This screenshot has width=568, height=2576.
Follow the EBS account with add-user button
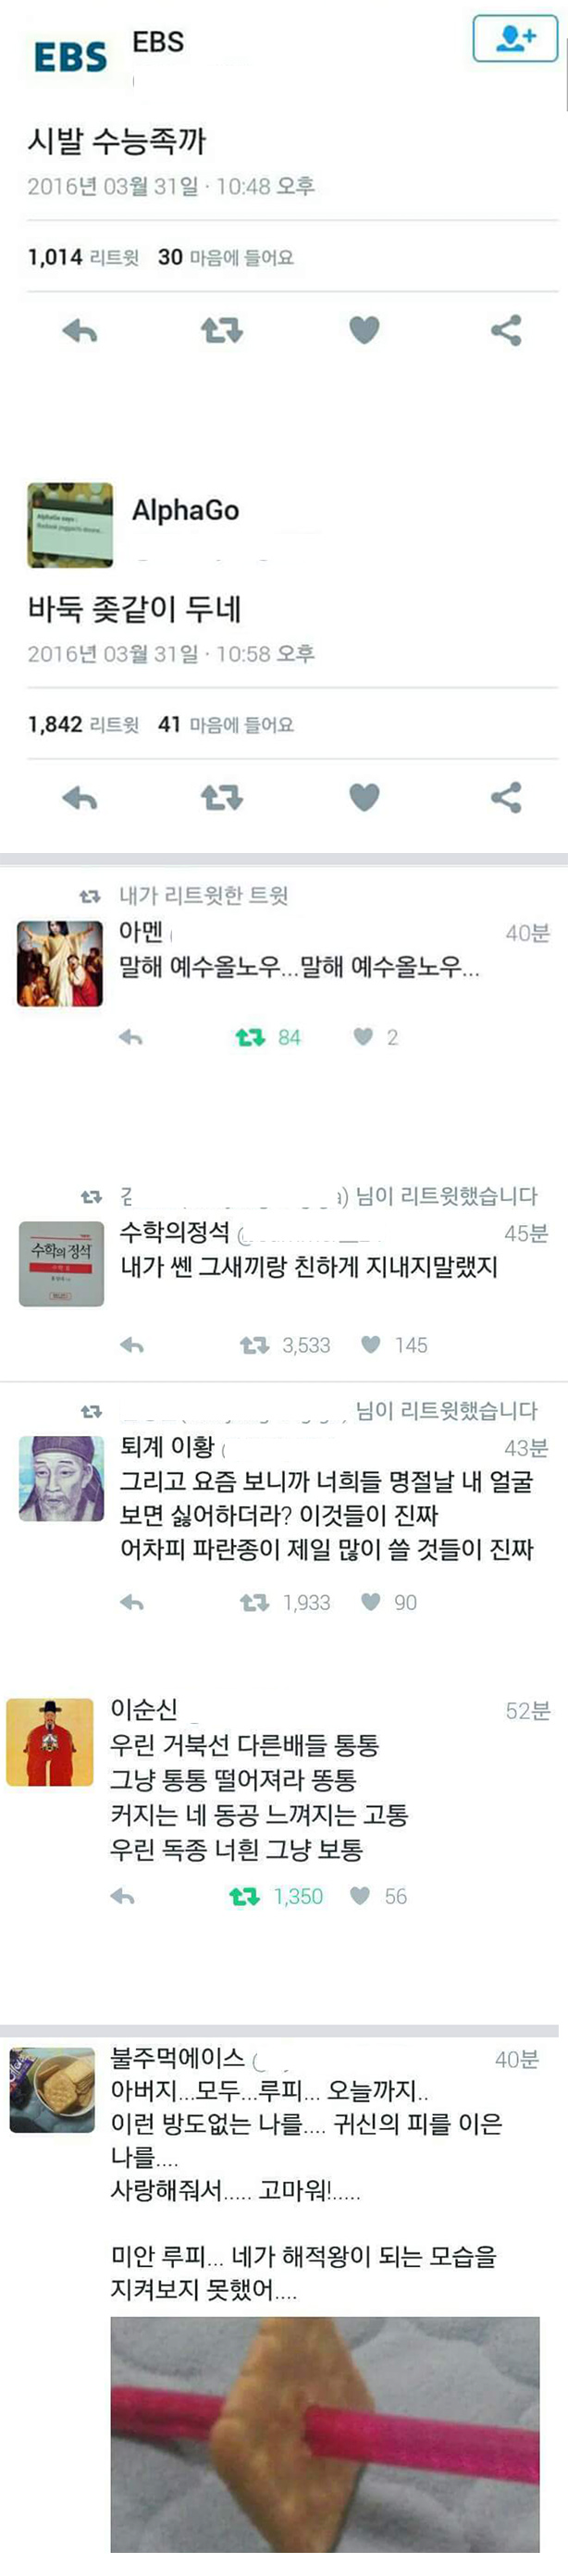coord(514,39)
